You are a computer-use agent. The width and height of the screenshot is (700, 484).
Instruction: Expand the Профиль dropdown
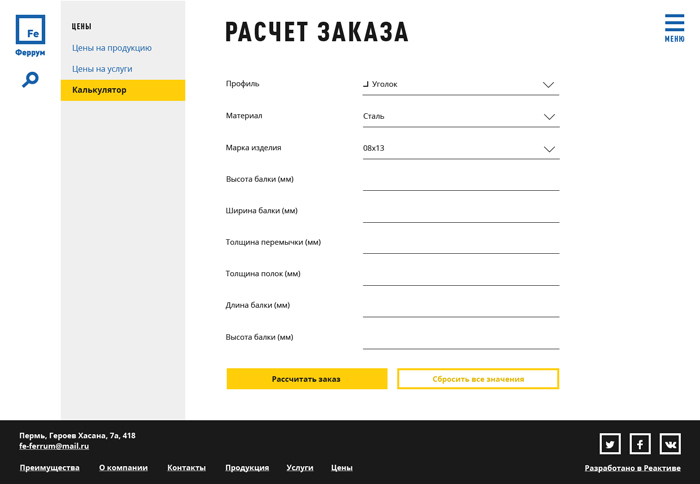point(460,85)
